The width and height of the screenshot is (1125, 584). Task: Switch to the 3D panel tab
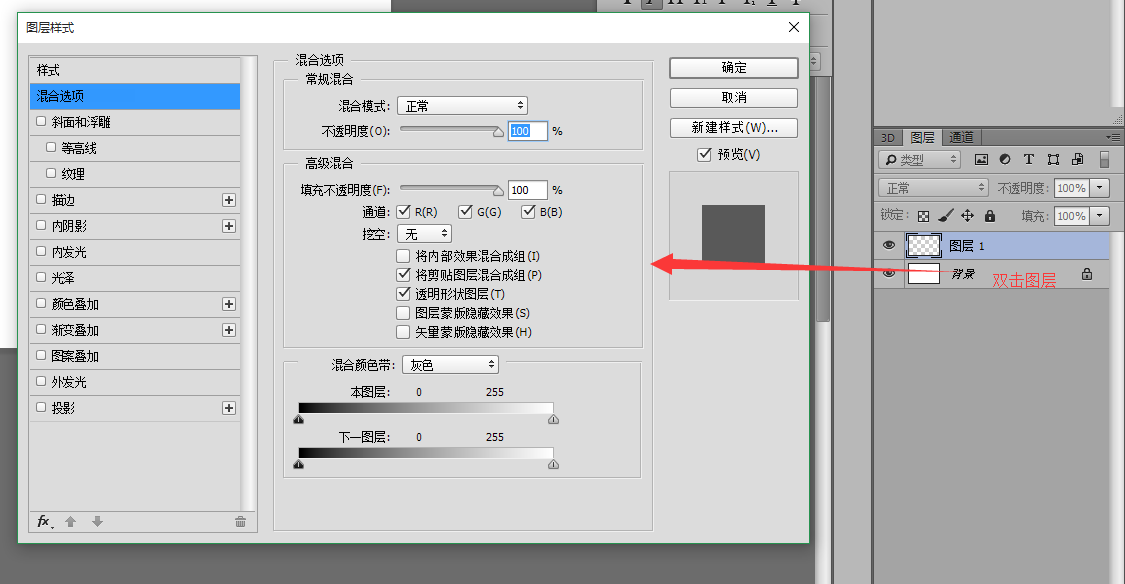[888, 137]
